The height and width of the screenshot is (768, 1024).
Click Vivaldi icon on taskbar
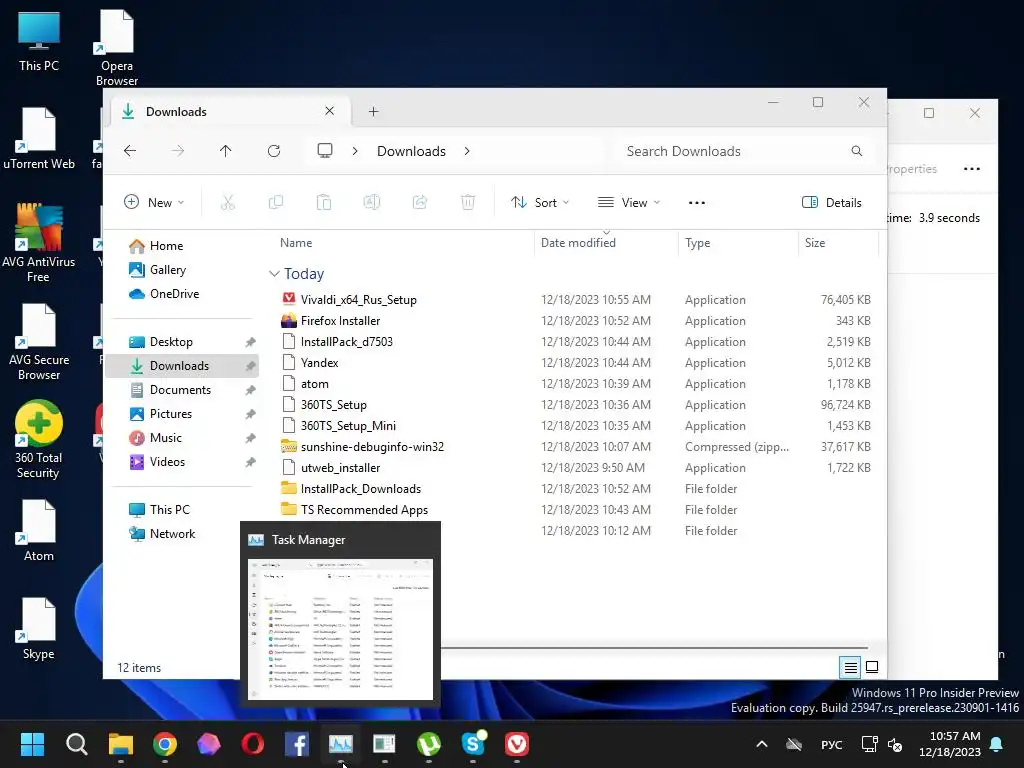pos(517,744)
